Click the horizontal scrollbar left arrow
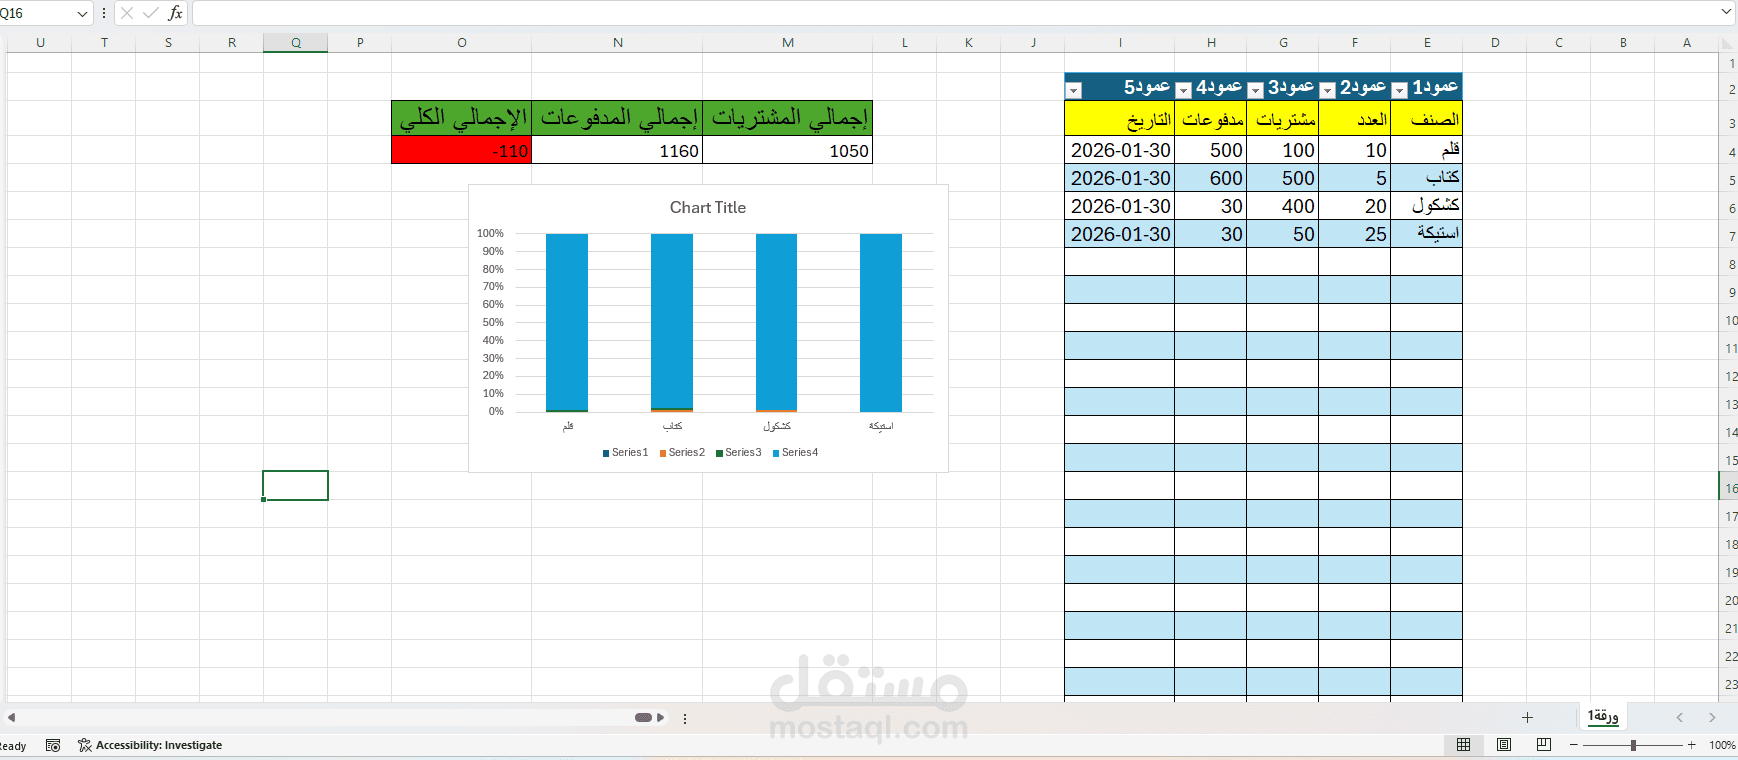This screenshot has height=760, width=1738. click(11, 717)
